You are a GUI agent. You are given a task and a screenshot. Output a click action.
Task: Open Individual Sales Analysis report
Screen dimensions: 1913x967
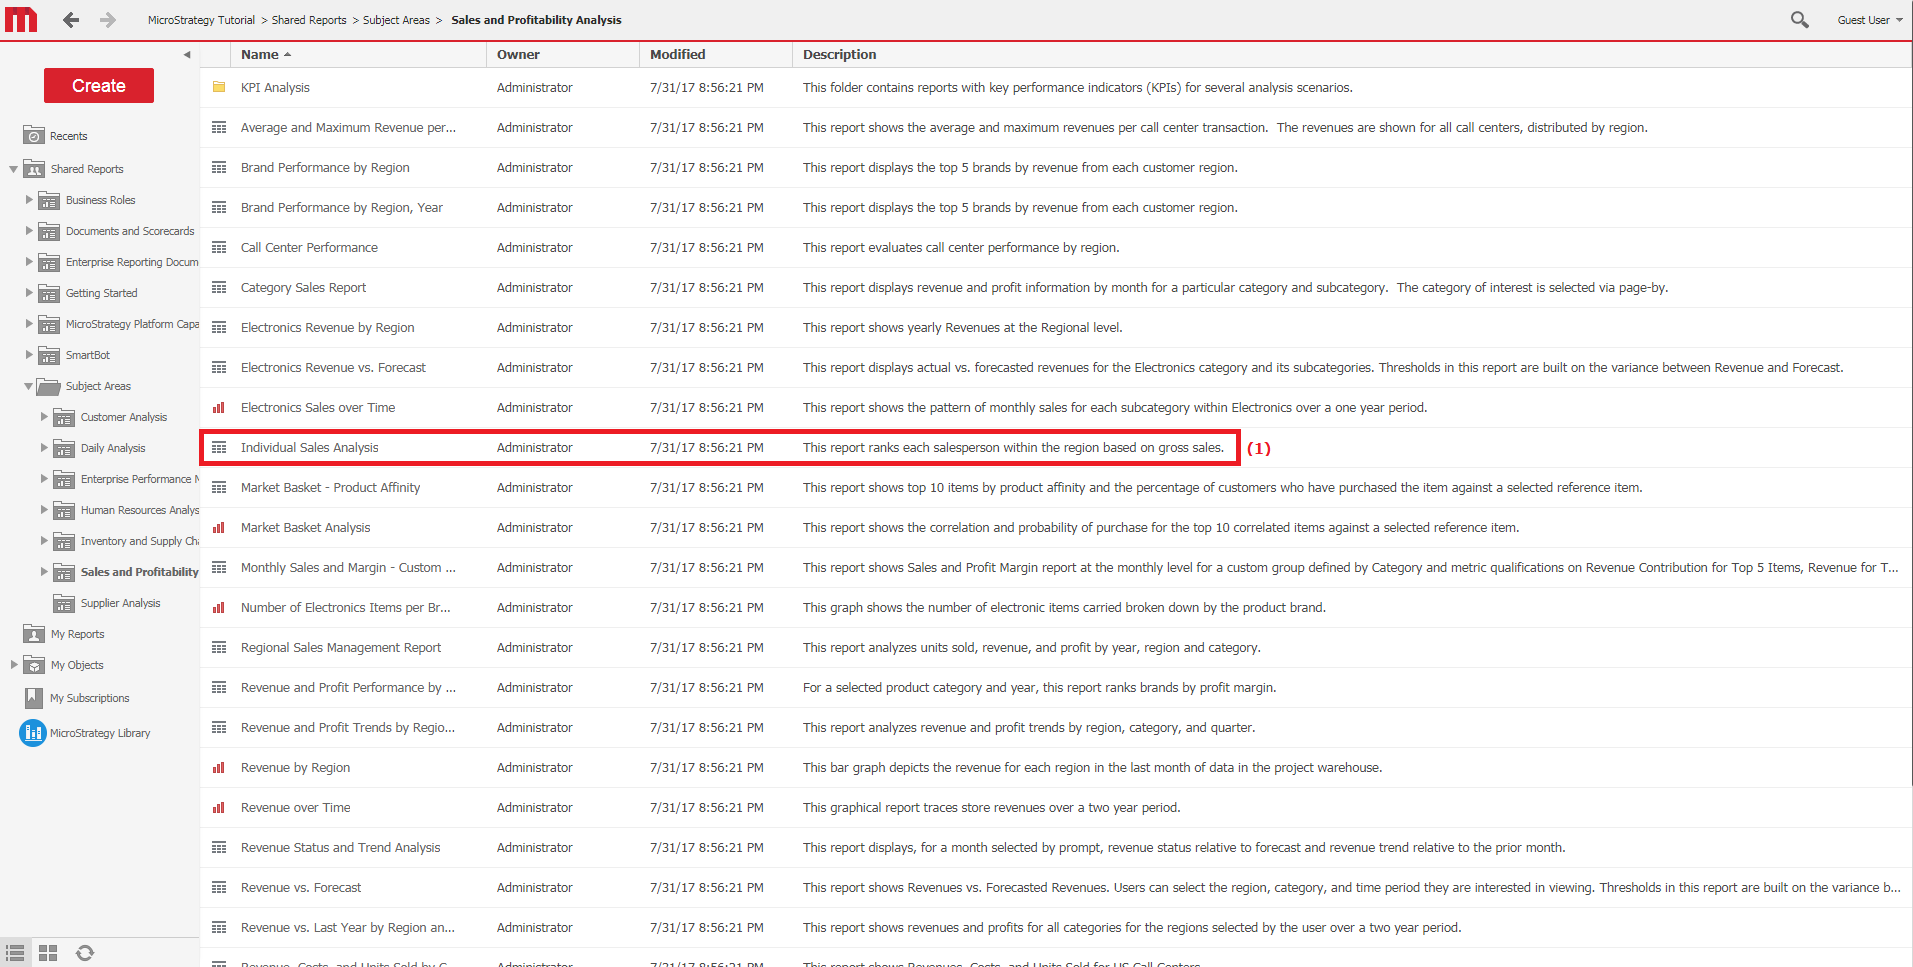[309, 448]
